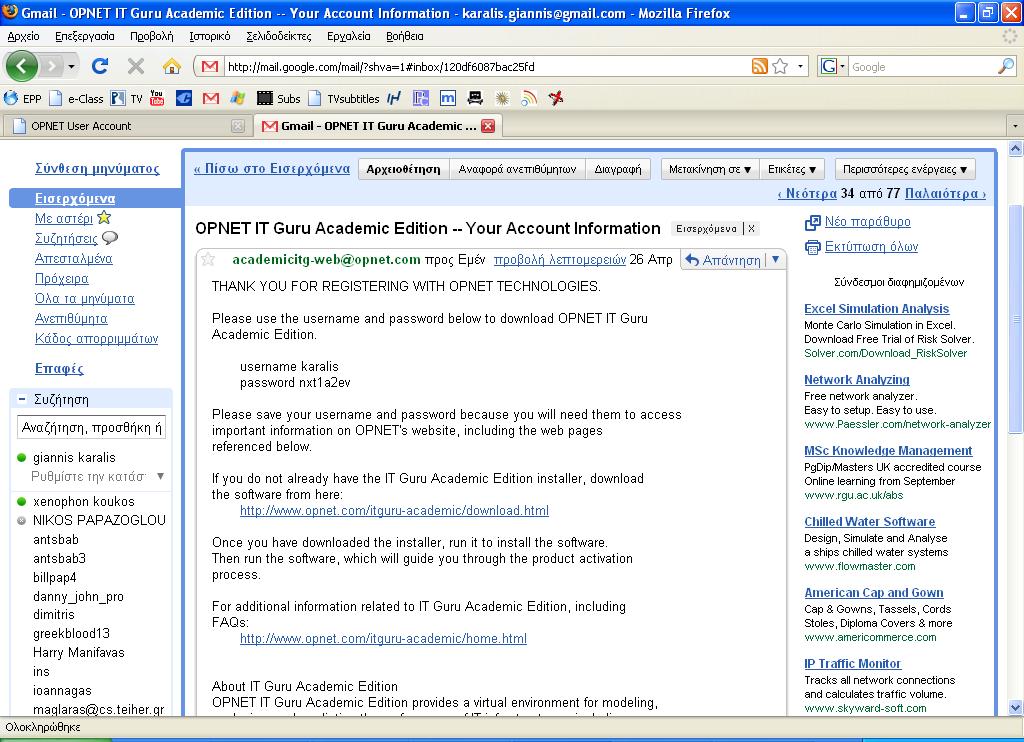The height and width of the screenshot is (742, 1024).
Task: Click the page vertical scrollbar down arrow
Action: 1016,707
